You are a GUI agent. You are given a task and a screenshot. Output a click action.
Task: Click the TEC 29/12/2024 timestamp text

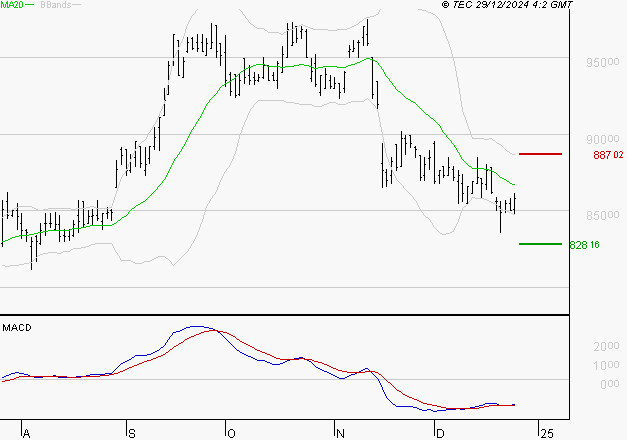[x=507, y=5]
